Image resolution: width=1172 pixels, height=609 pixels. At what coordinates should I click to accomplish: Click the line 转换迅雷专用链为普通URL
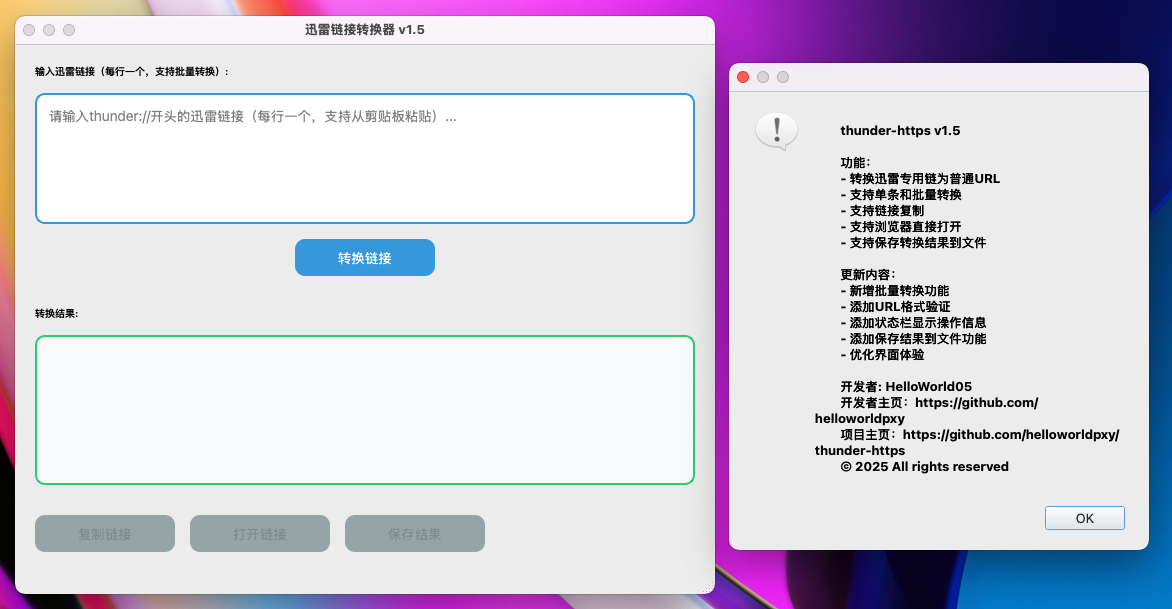click(x=920, y=179)
